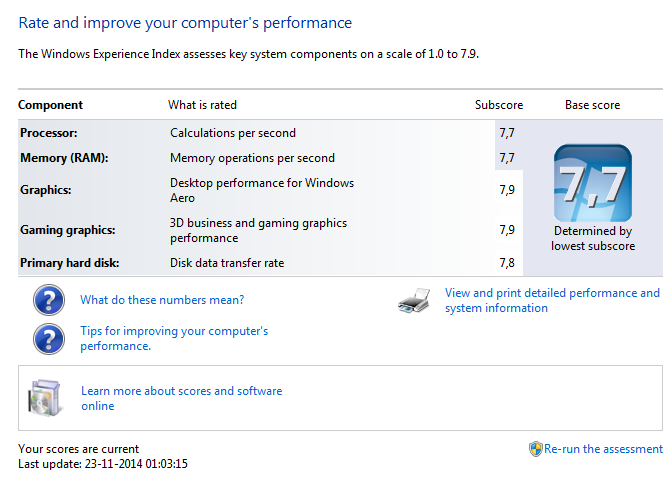View and print detailed performance information
Screen dimensions: 668x488
(552, 301)
